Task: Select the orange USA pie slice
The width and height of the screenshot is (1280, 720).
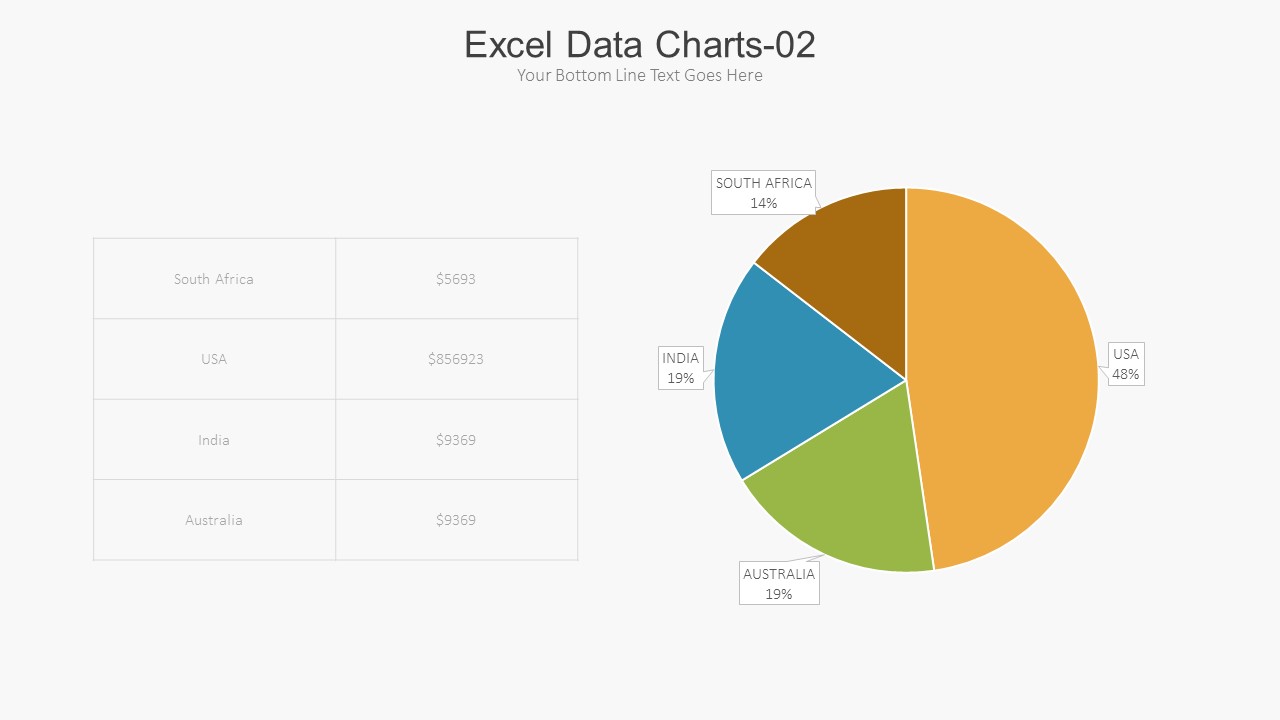Action: [1010, 380]
